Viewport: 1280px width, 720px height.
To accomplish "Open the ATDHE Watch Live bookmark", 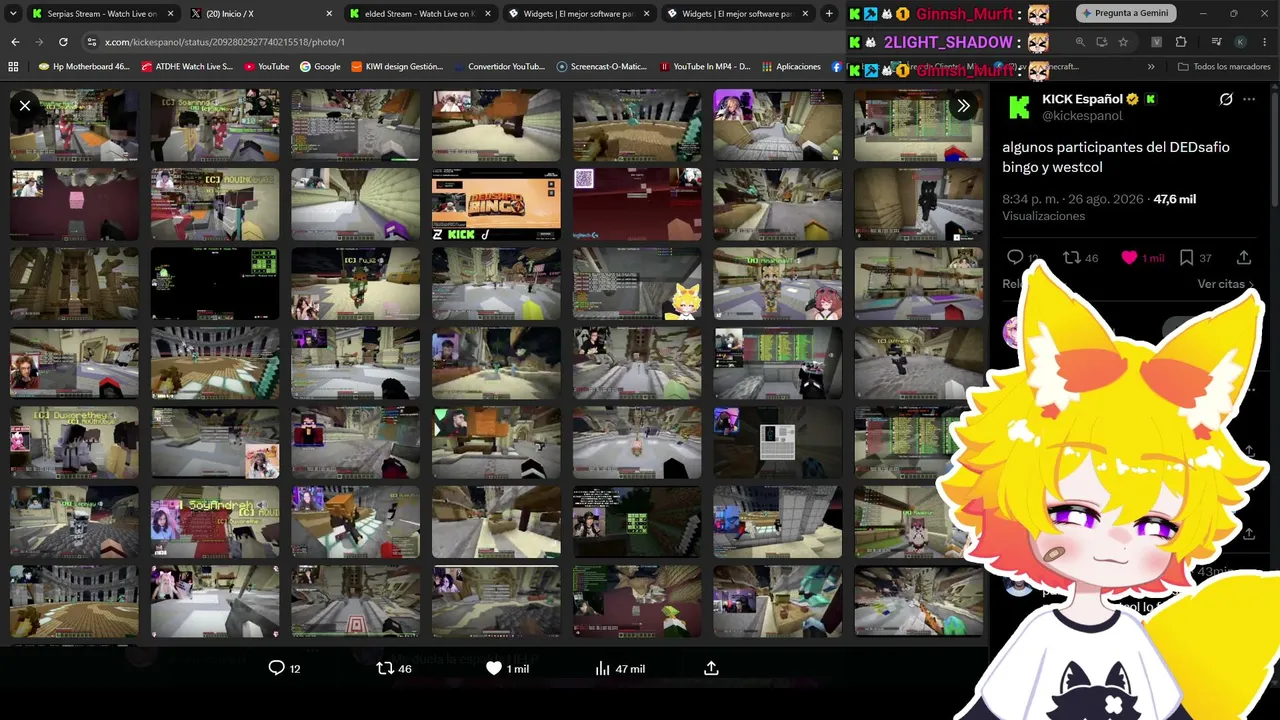I will click(187, 67).
